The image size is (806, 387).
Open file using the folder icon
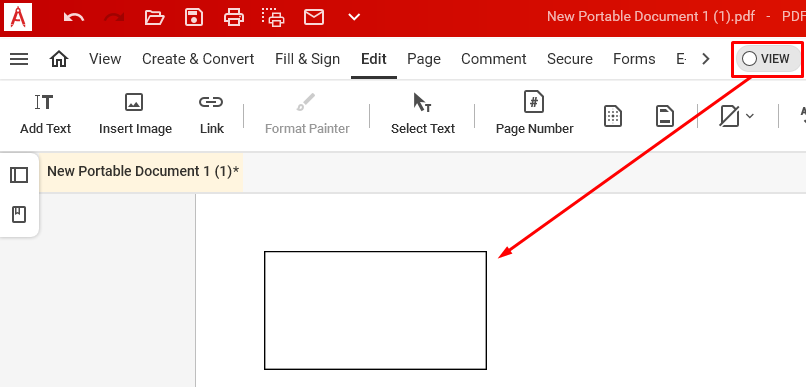click(x=154, y=17)
